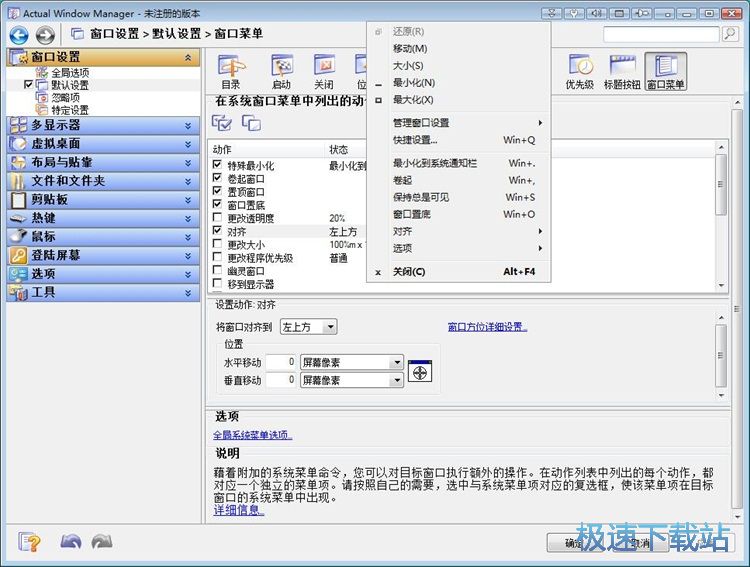Open the 窗口方位详细设置 link
This screenshot has width=750, height=567.
(487, 327)
